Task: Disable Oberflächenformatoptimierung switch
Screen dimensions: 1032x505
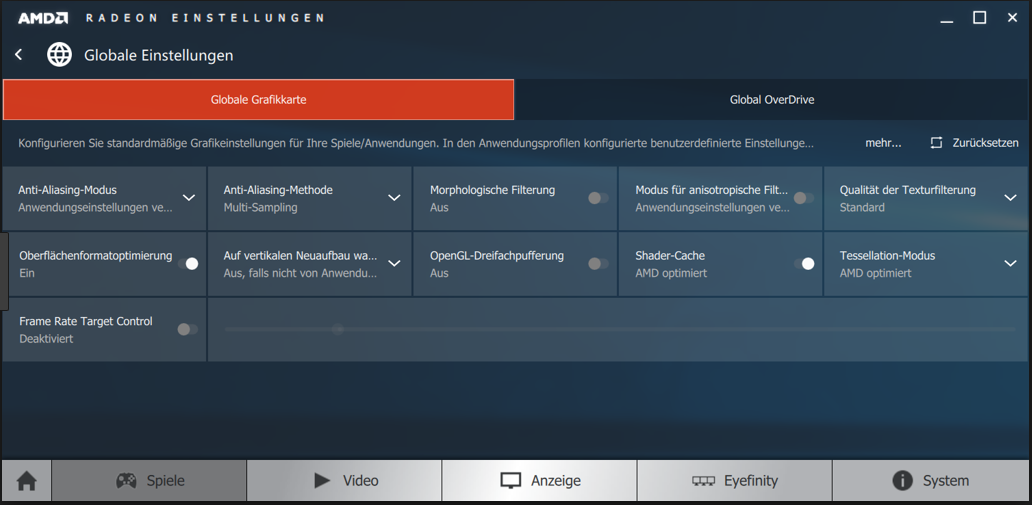Action: coord(188,263)
